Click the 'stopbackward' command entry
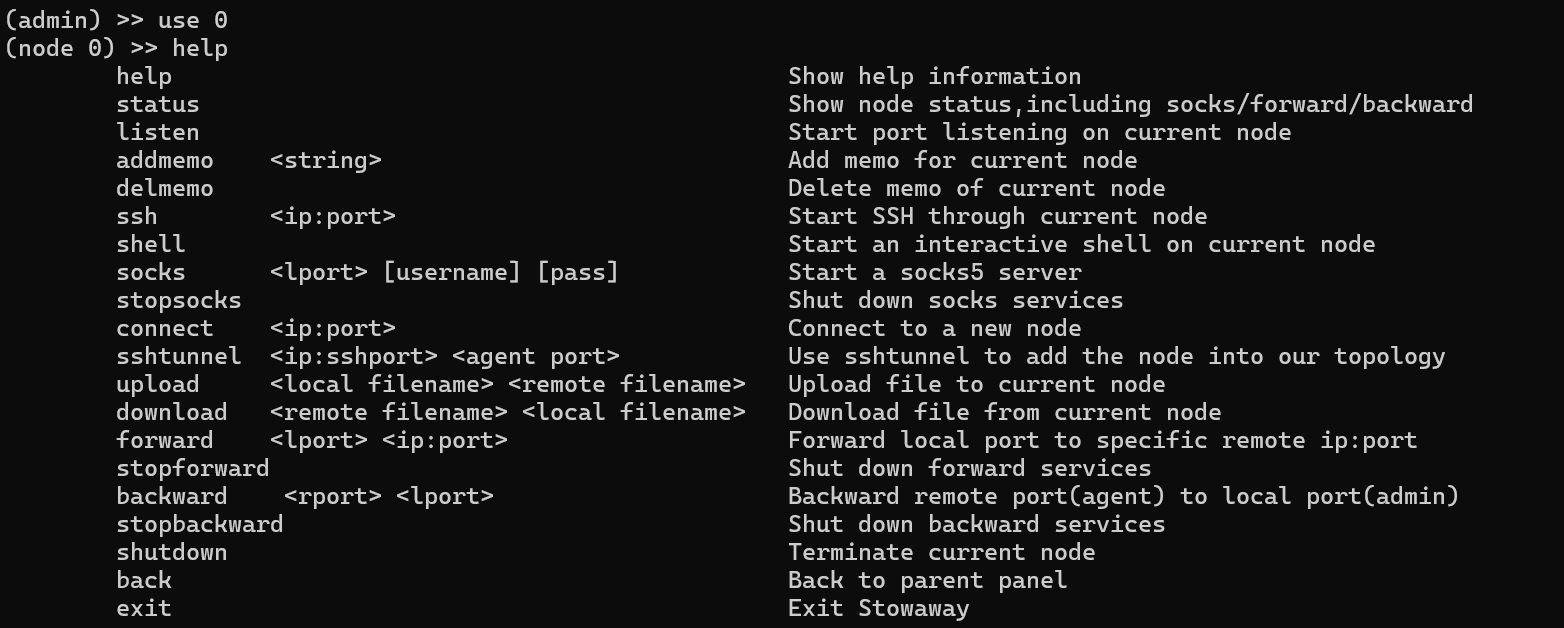 click(200, 524)
